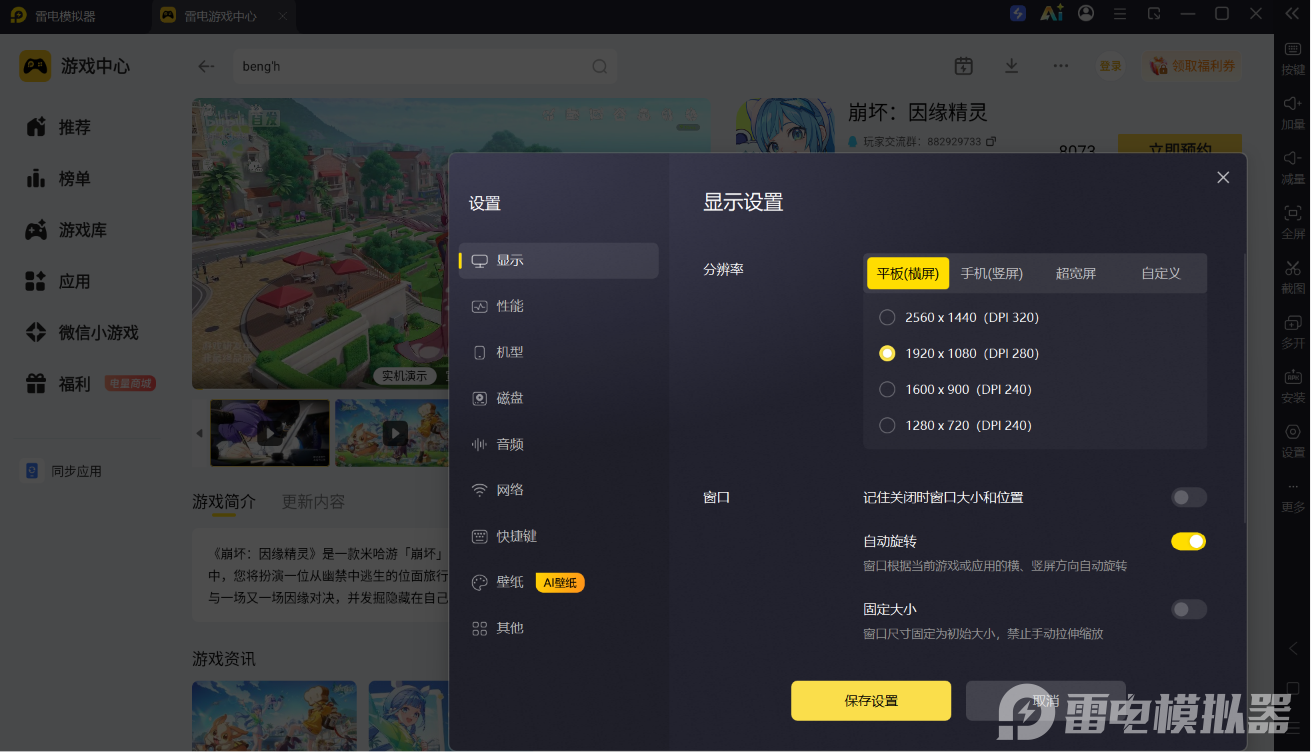The height and width of the screenshot is (752, 1311).
Task: Disable the 自动旋转 switch
Action: [1189, 541]
